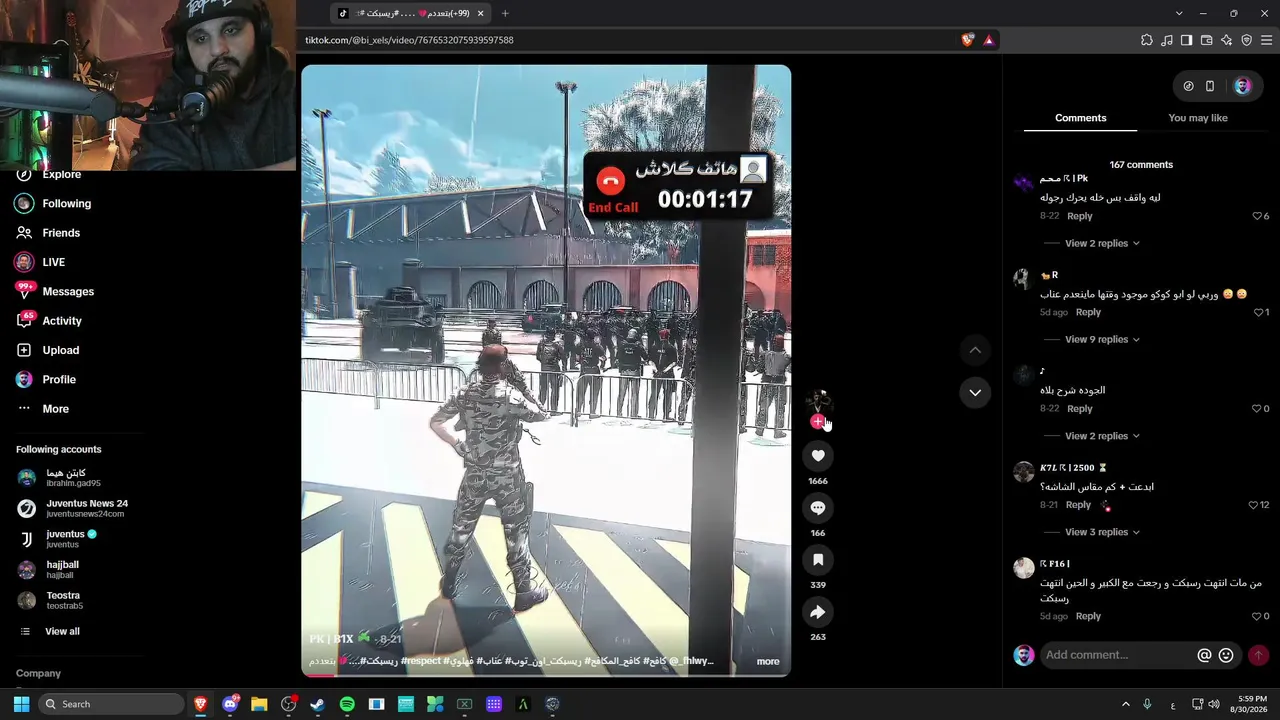Like the comment asking about screen size with 12 likes
Image resolution: width=1280 pixels, height=720 pixels.
[x=1253, y=505]
